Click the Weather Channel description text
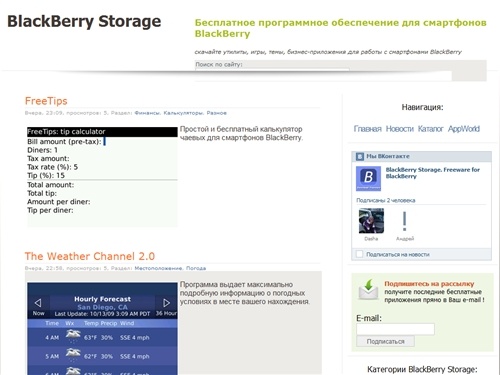This screenshot has width=500, height=375. (x=245, y=293)
